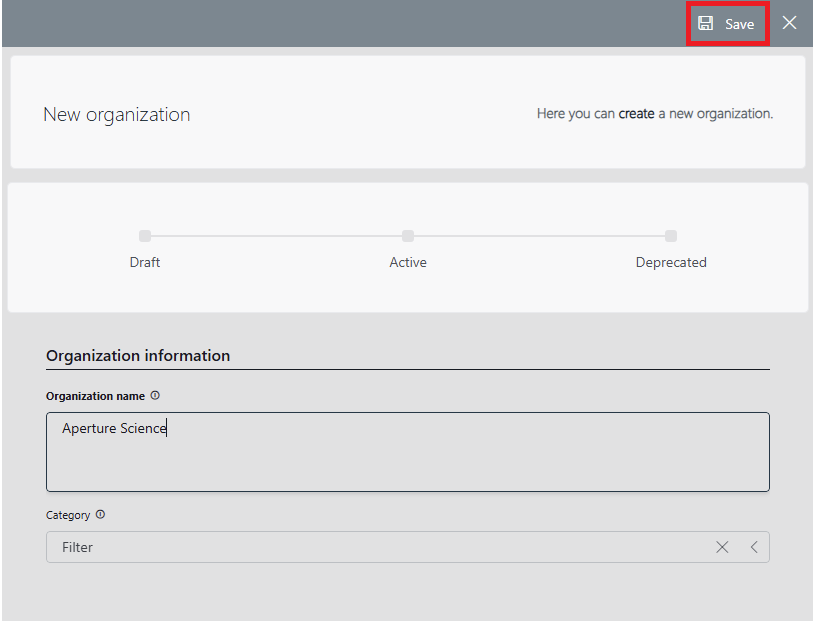The image size is (816, 623).
Task: Click the Save button in the header
Action: point(727,23)
